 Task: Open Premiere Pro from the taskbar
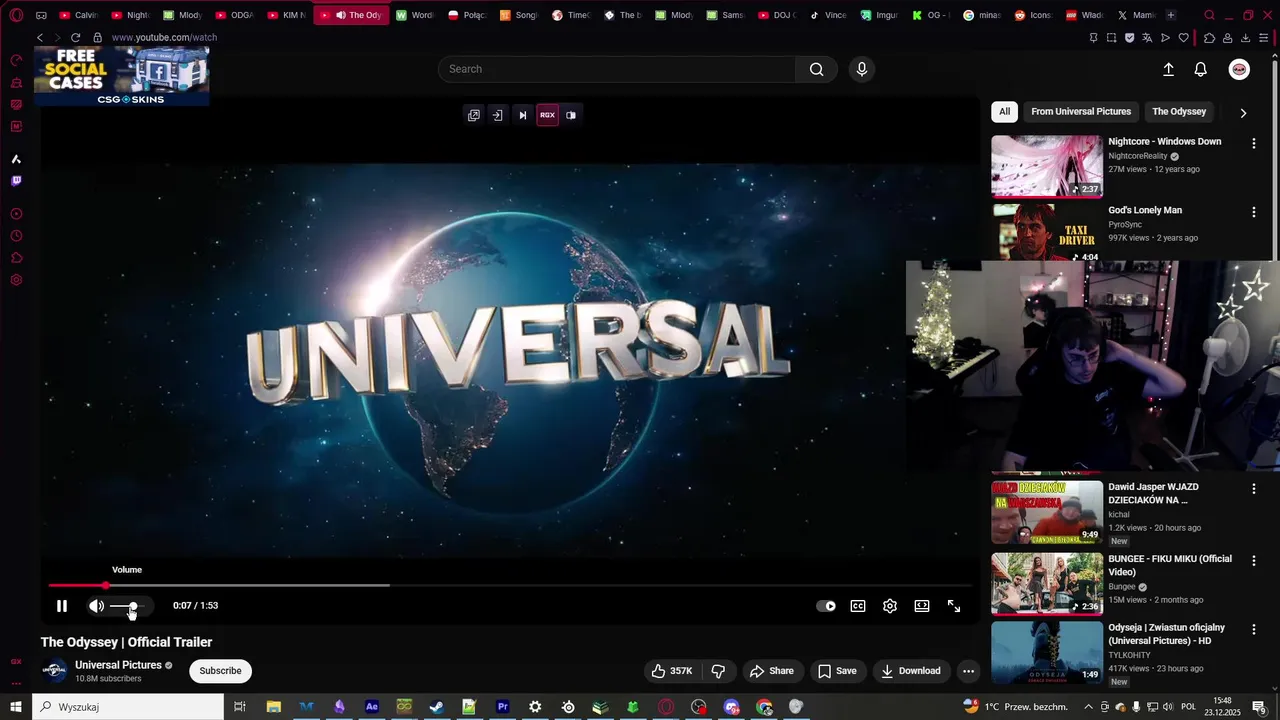[503, 707]
